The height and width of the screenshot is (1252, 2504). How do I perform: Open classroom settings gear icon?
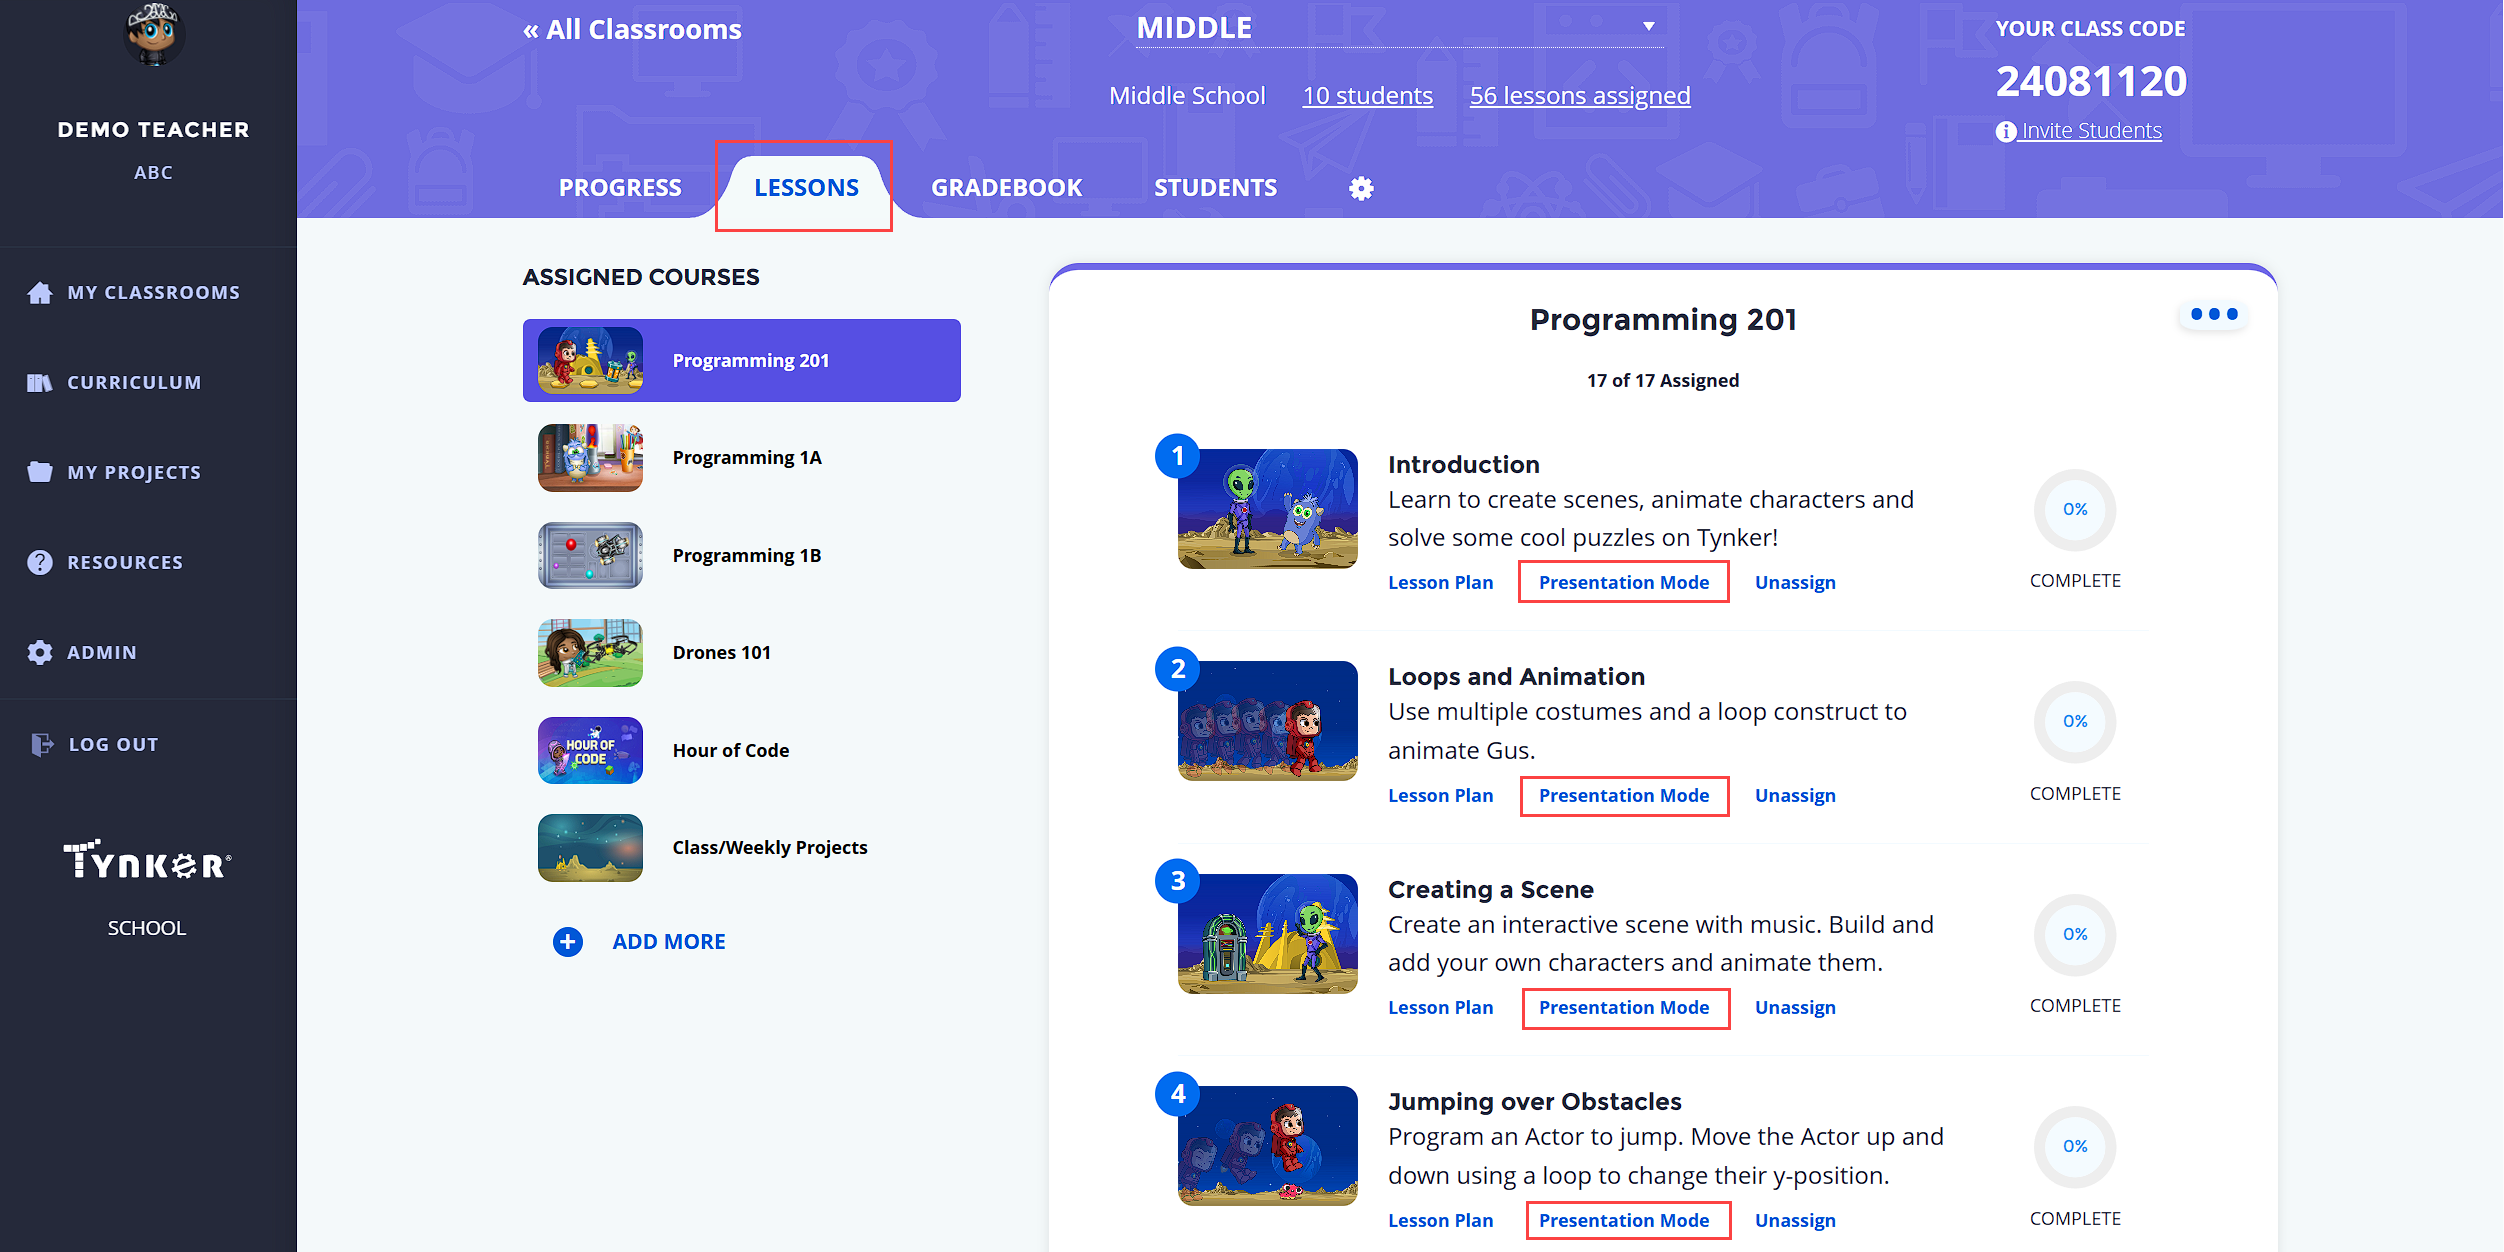(1361, 188)
